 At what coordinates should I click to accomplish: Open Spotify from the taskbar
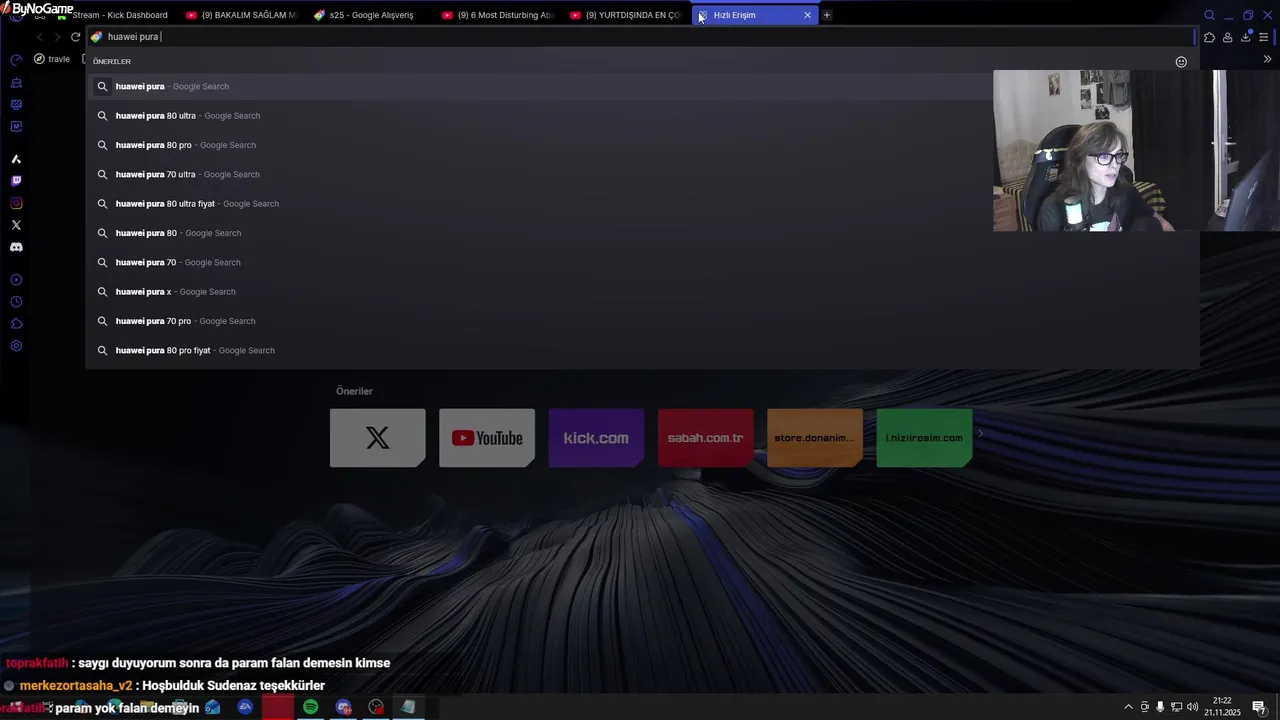point(311,707)
